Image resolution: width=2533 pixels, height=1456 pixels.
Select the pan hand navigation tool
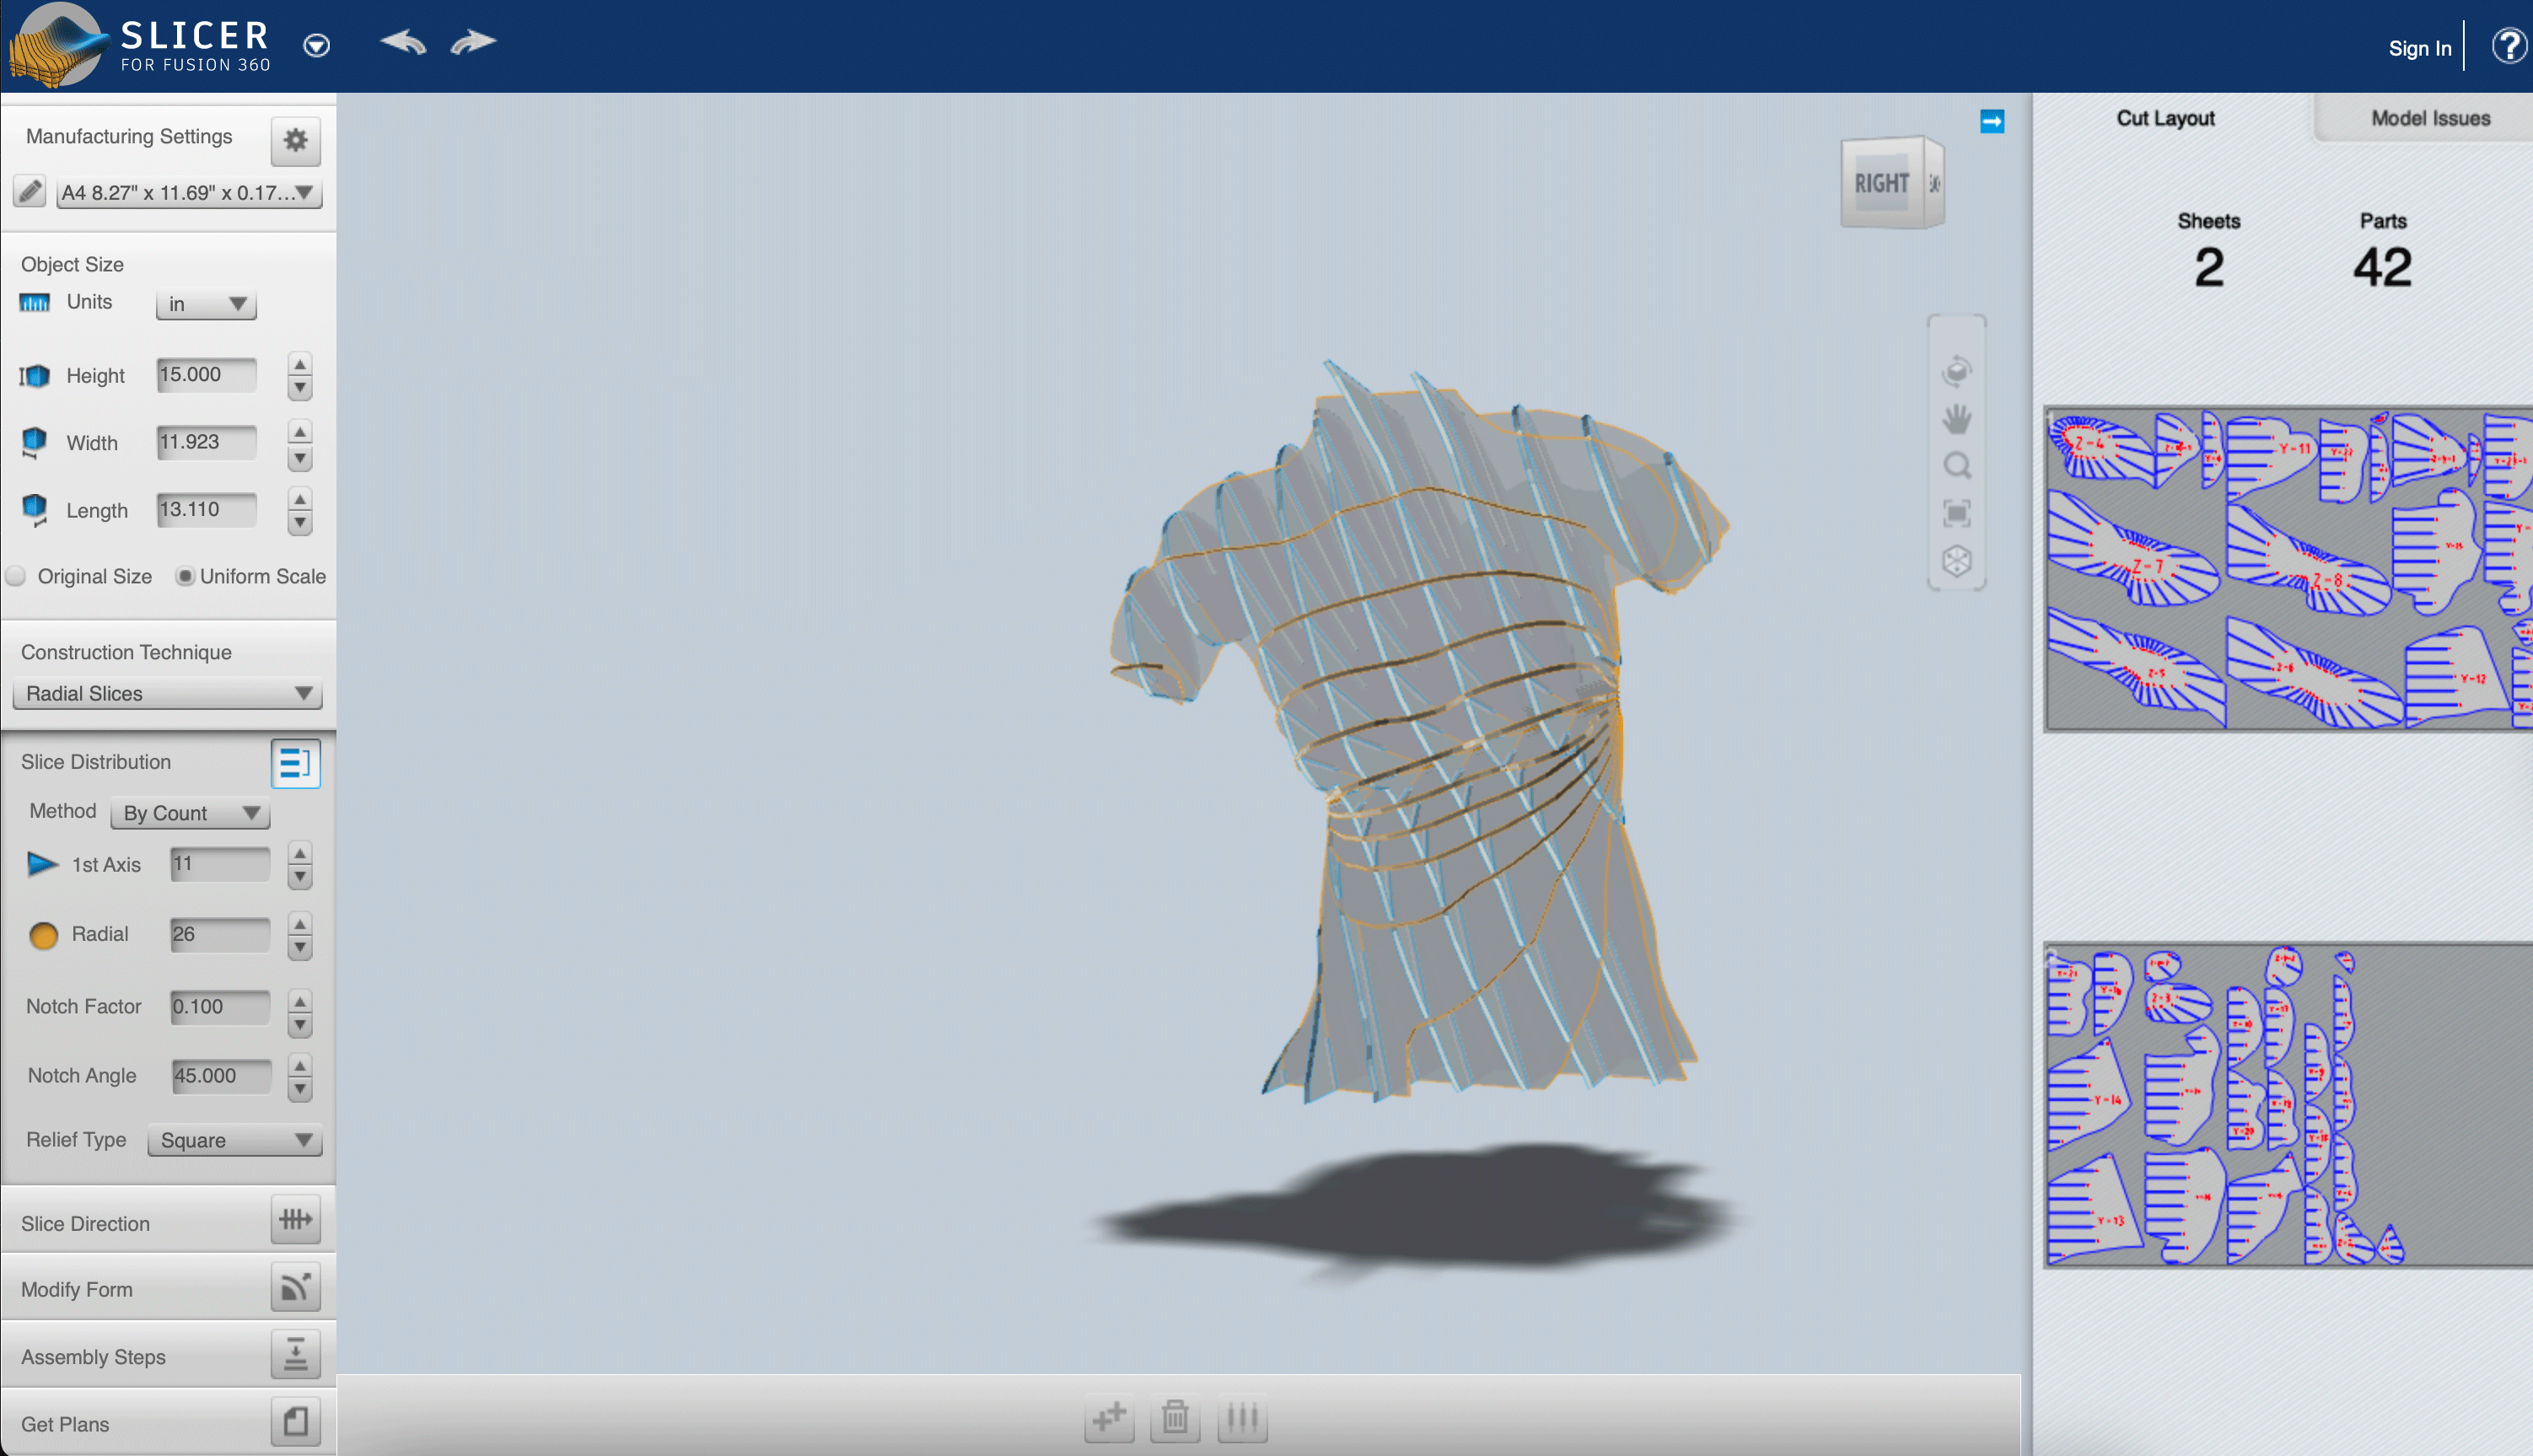[1956, 419]
